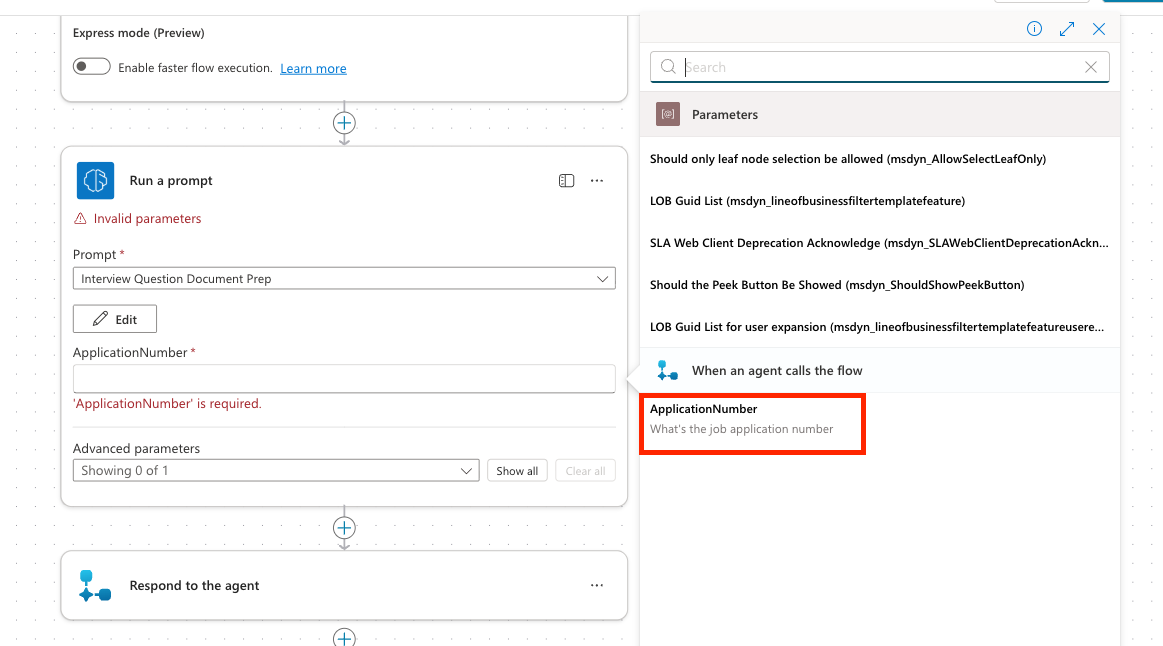Click the ApplicationNumber input field
Image resolution: width=1163 pixels, height=646 pixels.
click(344, 379)
